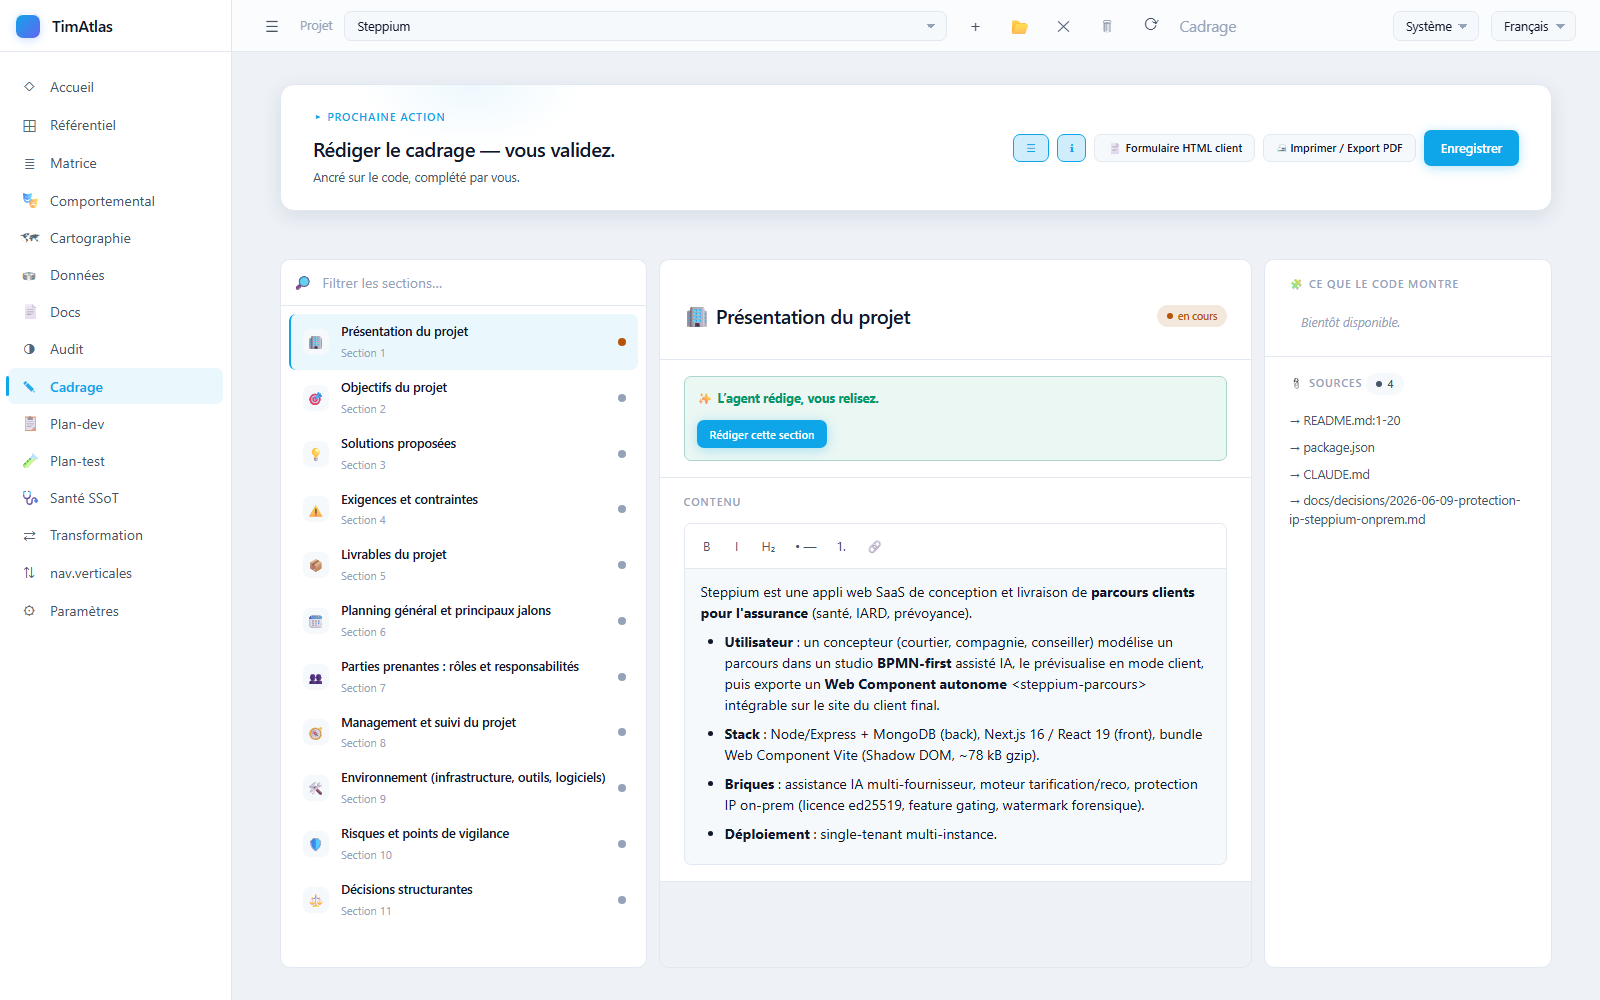Apply italic formatting in editor toolbar
Image resolution: width=1600 pixels, height=1000 pixels.
tap(737, 547)
